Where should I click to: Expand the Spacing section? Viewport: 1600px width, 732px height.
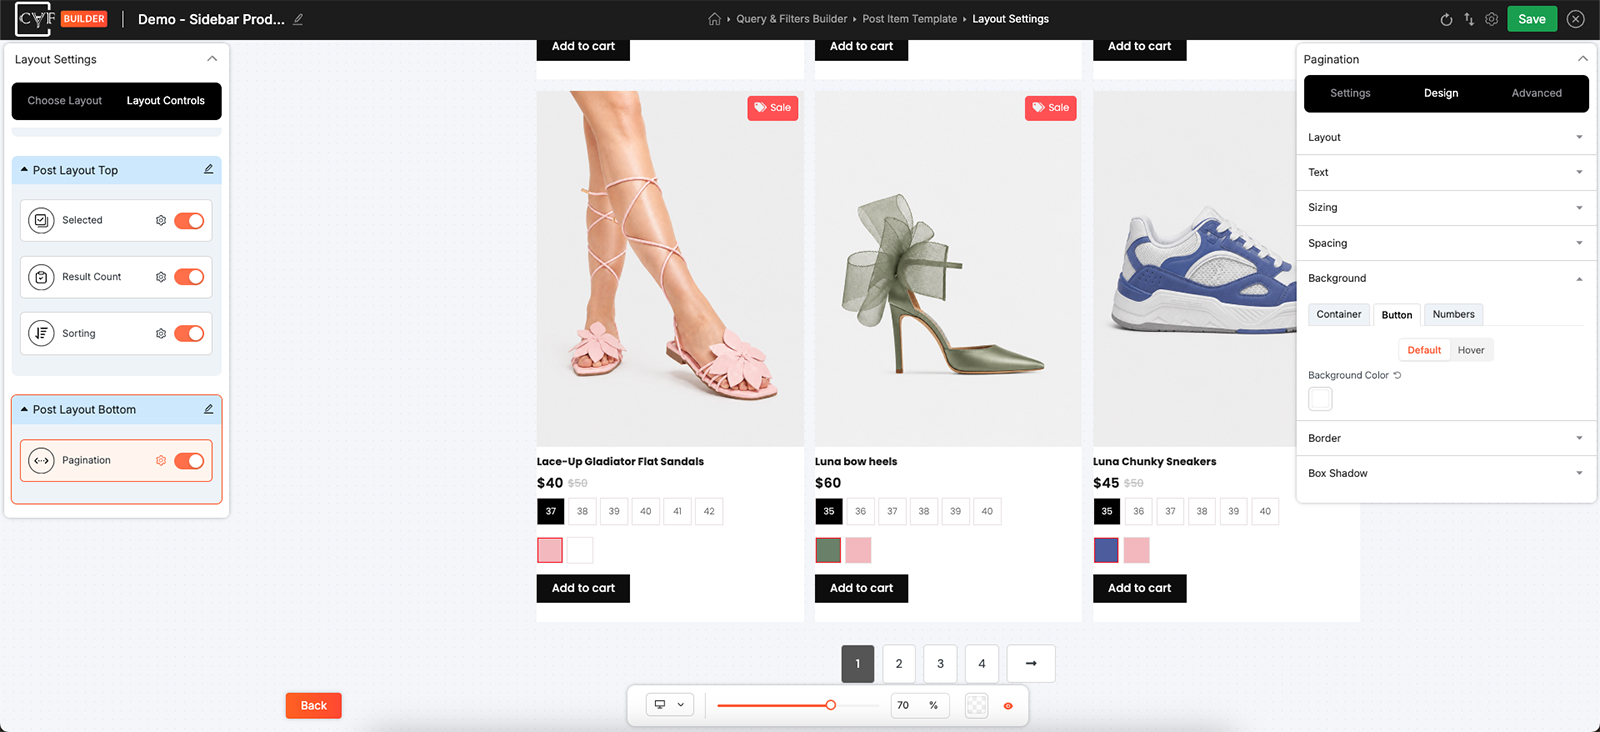1446,243
